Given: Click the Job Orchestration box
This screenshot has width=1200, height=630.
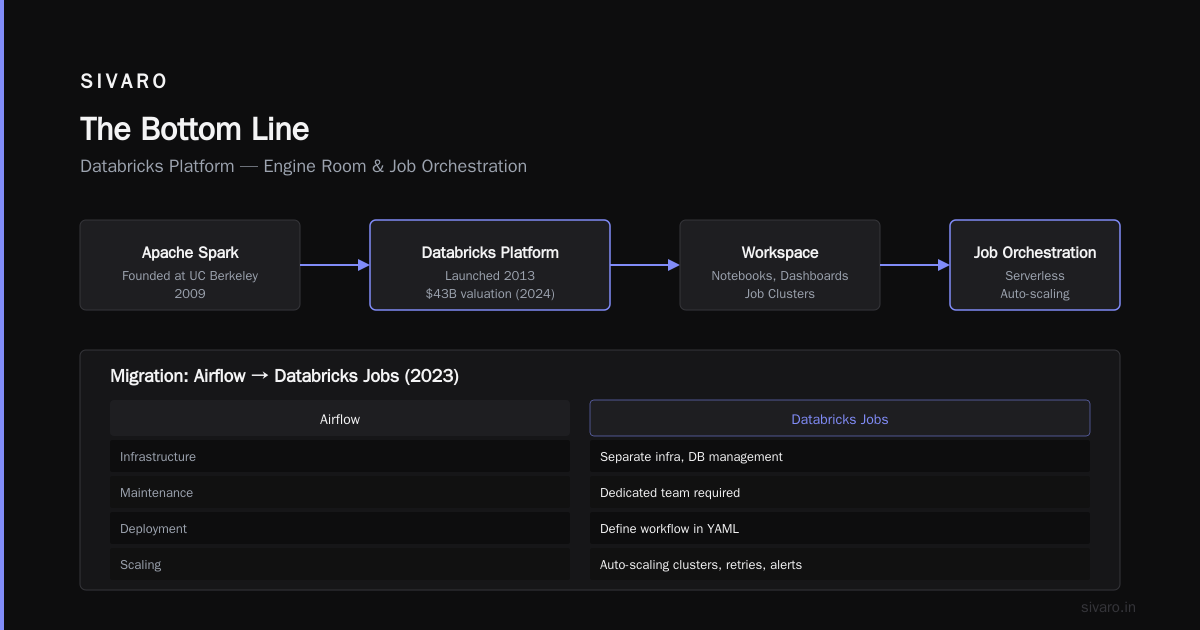Looking at the screenshot, I should click(x=1035, y=265).
